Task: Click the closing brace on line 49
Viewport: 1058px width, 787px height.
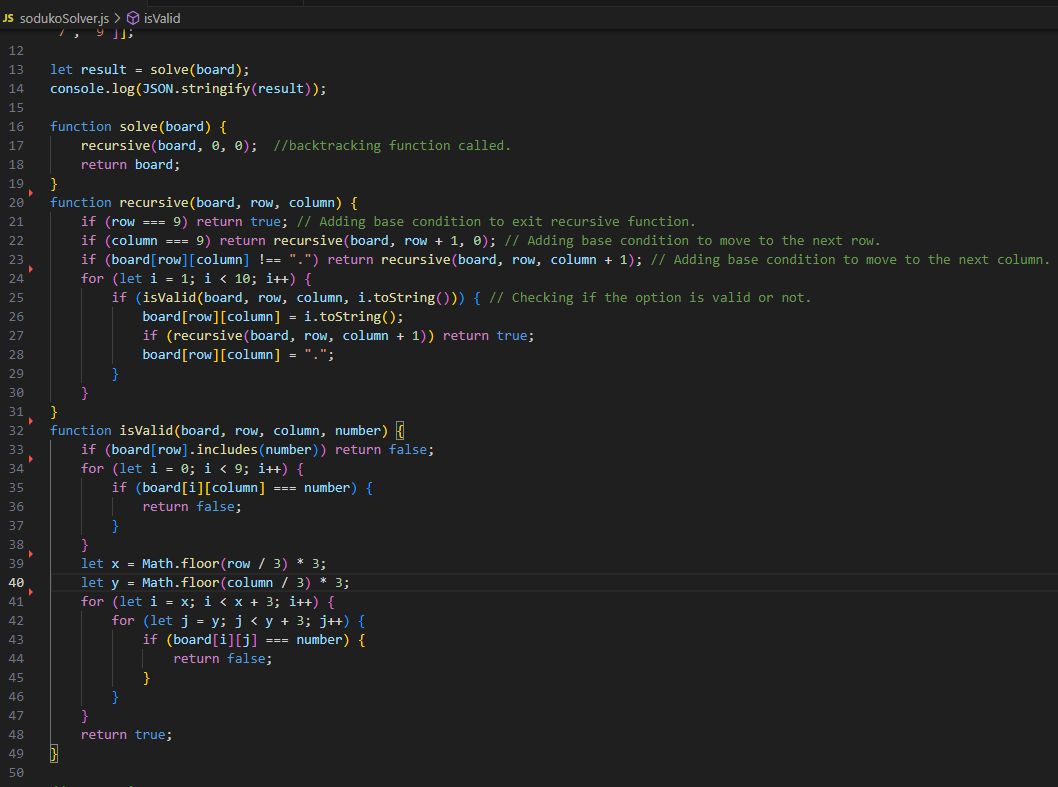Action: pyautogui.click(x=54, y=753)
